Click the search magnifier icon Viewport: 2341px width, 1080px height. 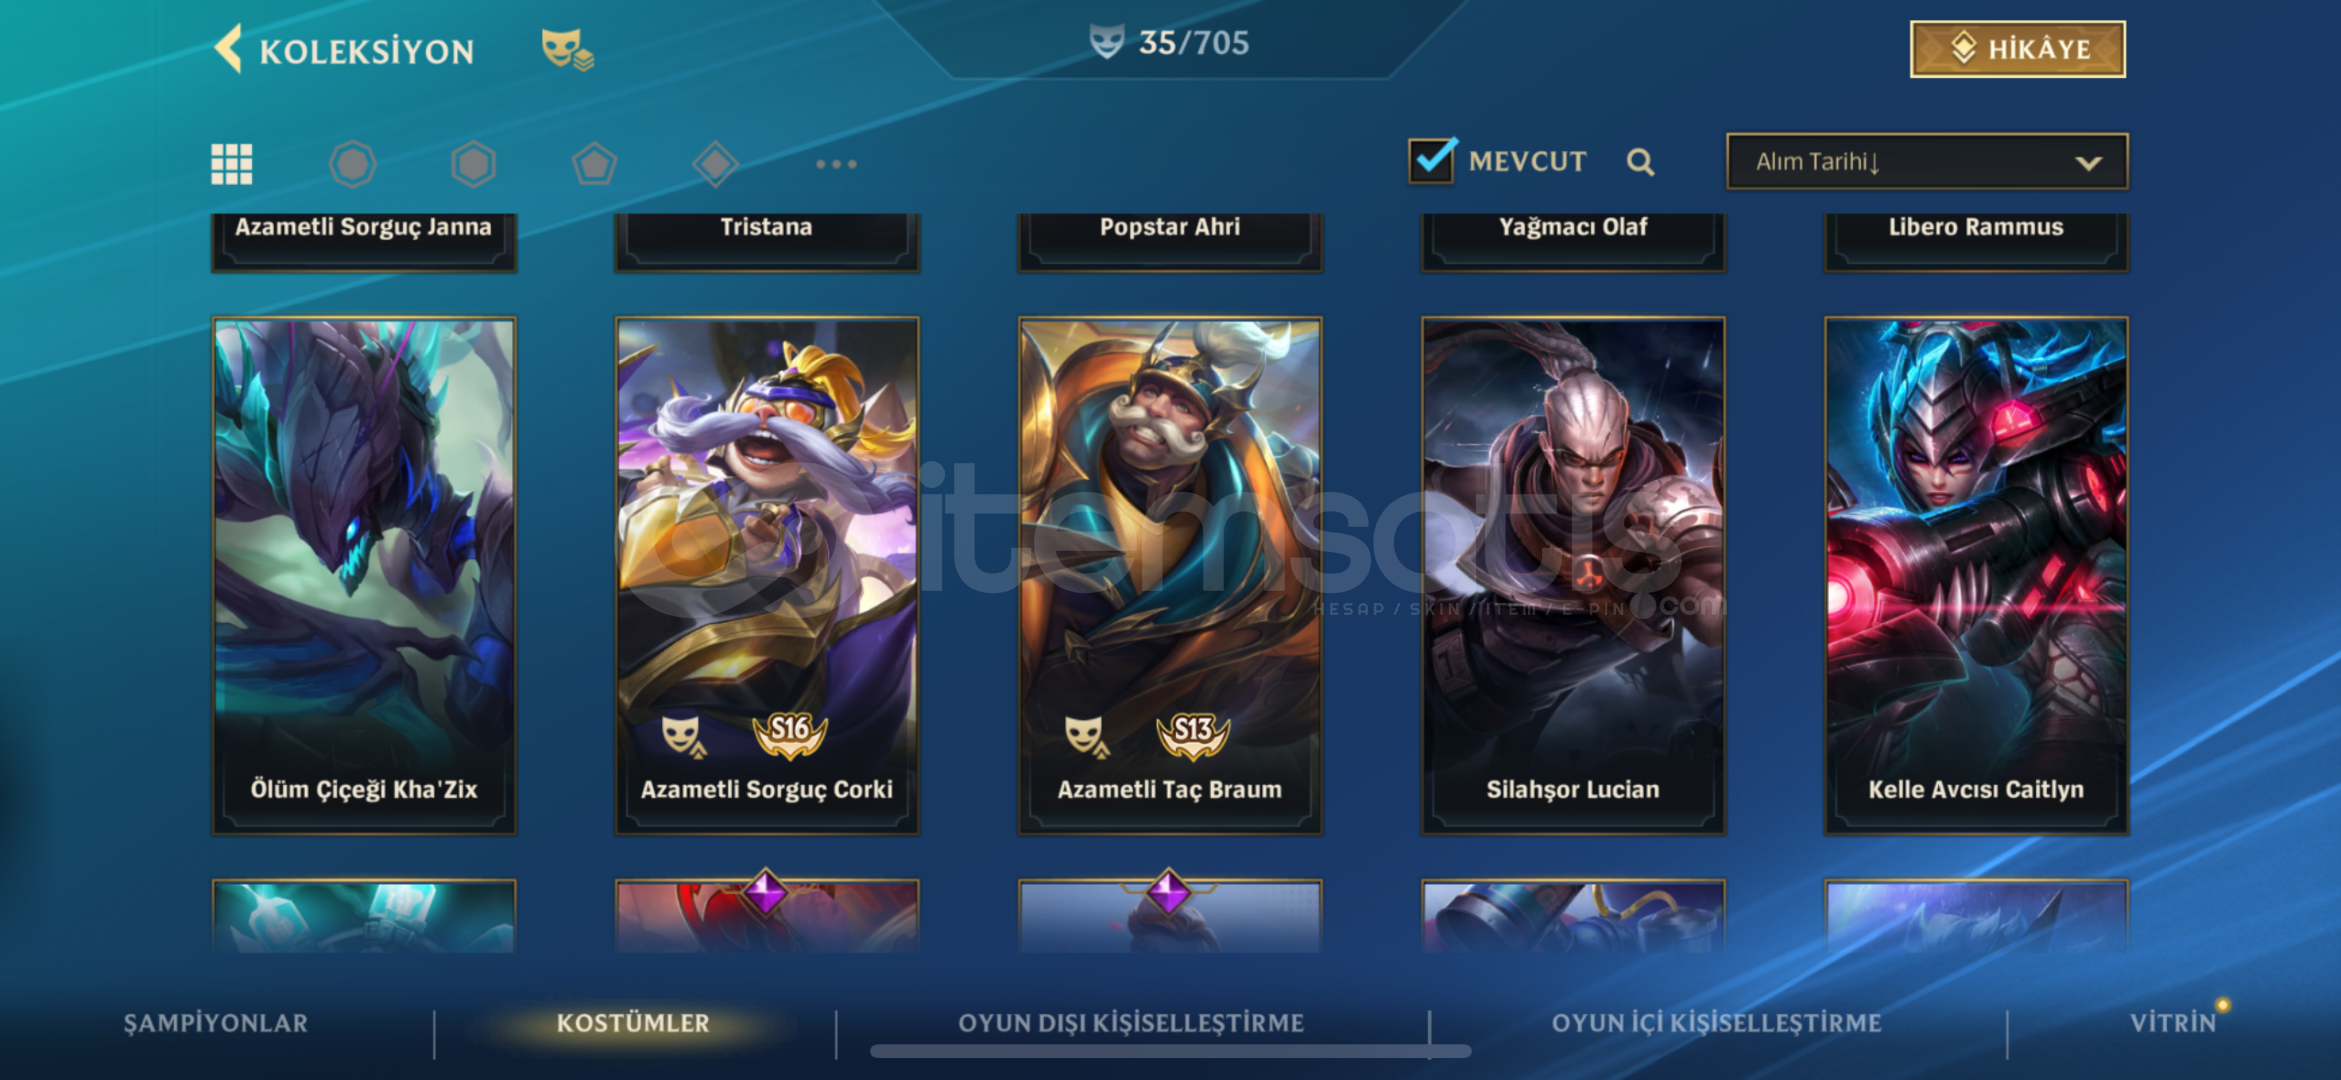[x=1640, y=162]
